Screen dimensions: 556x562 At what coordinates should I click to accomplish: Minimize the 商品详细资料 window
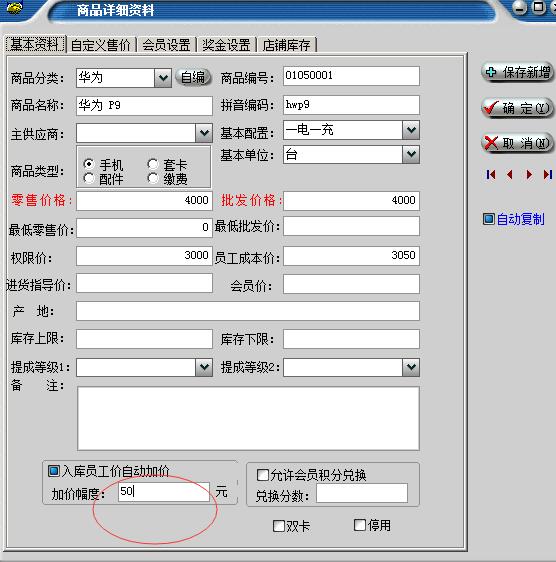click(x=519, y=8)
